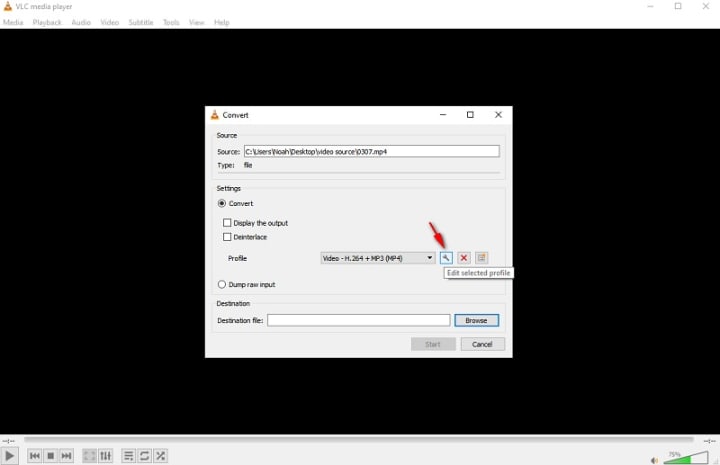Open the Profile dropdown list
720x465 pixels.
tap(377, 258)
